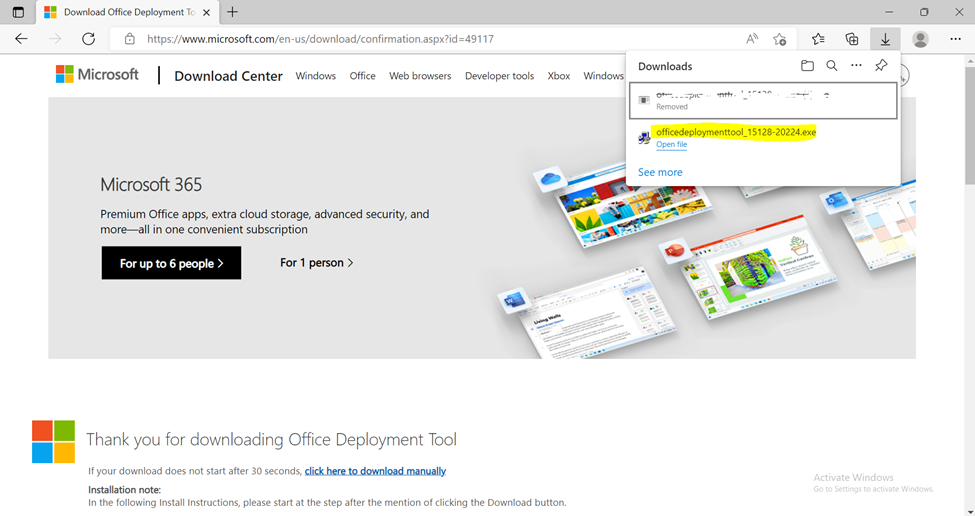Screen dimensions: 975x516
Task: Close the Download Office Deployment Tool tab
Action: [206, 12]
